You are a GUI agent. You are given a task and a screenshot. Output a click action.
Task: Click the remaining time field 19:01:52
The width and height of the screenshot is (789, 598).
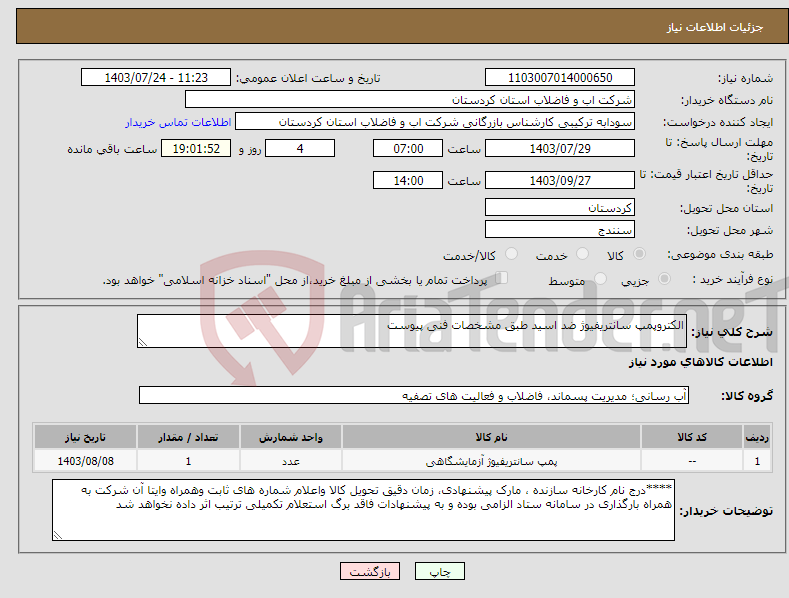(196, 148)
